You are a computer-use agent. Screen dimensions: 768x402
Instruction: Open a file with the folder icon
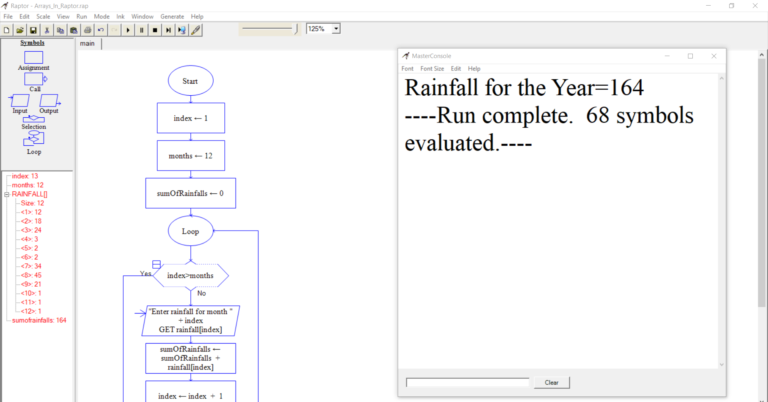pos(20,30)
